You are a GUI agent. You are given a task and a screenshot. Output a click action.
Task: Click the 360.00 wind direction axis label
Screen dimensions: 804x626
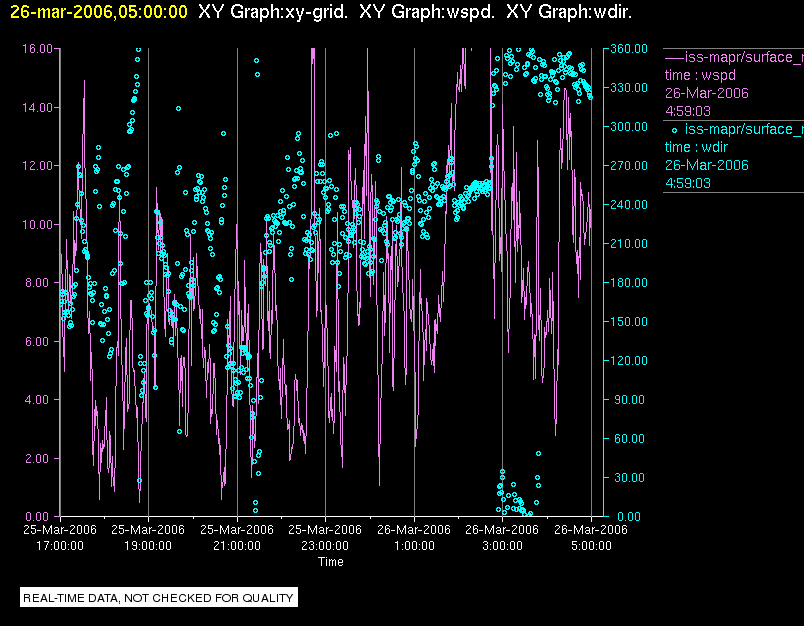tap(629, 49)
